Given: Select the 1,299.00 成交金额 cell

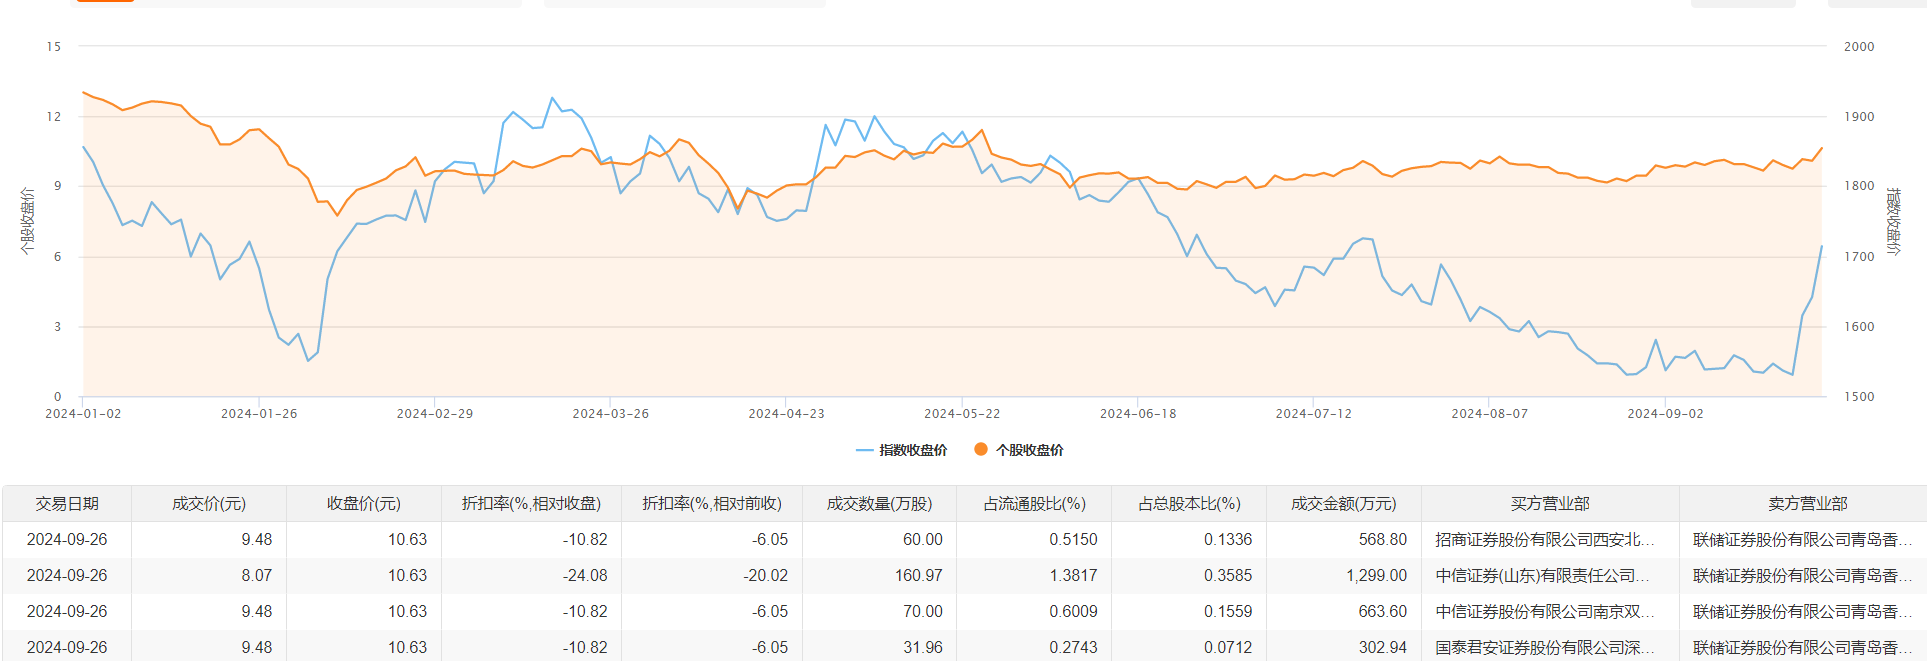Looking at the screenshot, I should (1376, 576).
